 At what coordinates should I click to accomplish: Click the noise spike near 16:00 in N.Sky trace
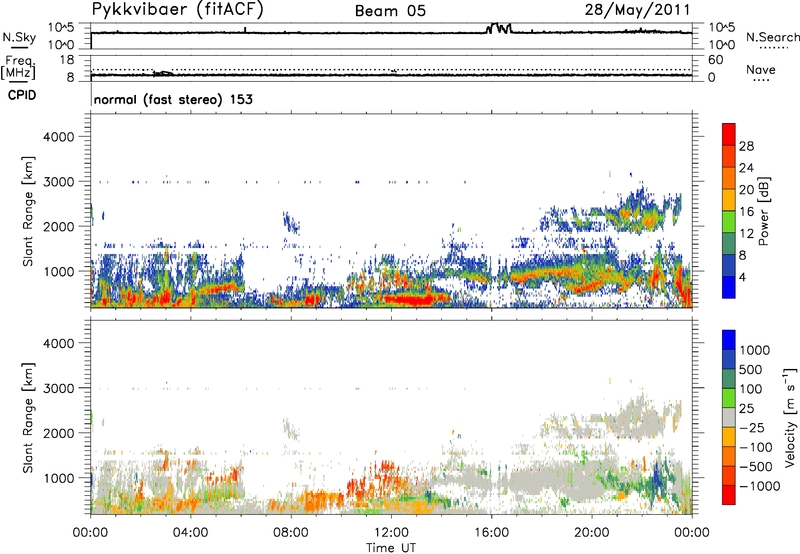pos(498,28)
